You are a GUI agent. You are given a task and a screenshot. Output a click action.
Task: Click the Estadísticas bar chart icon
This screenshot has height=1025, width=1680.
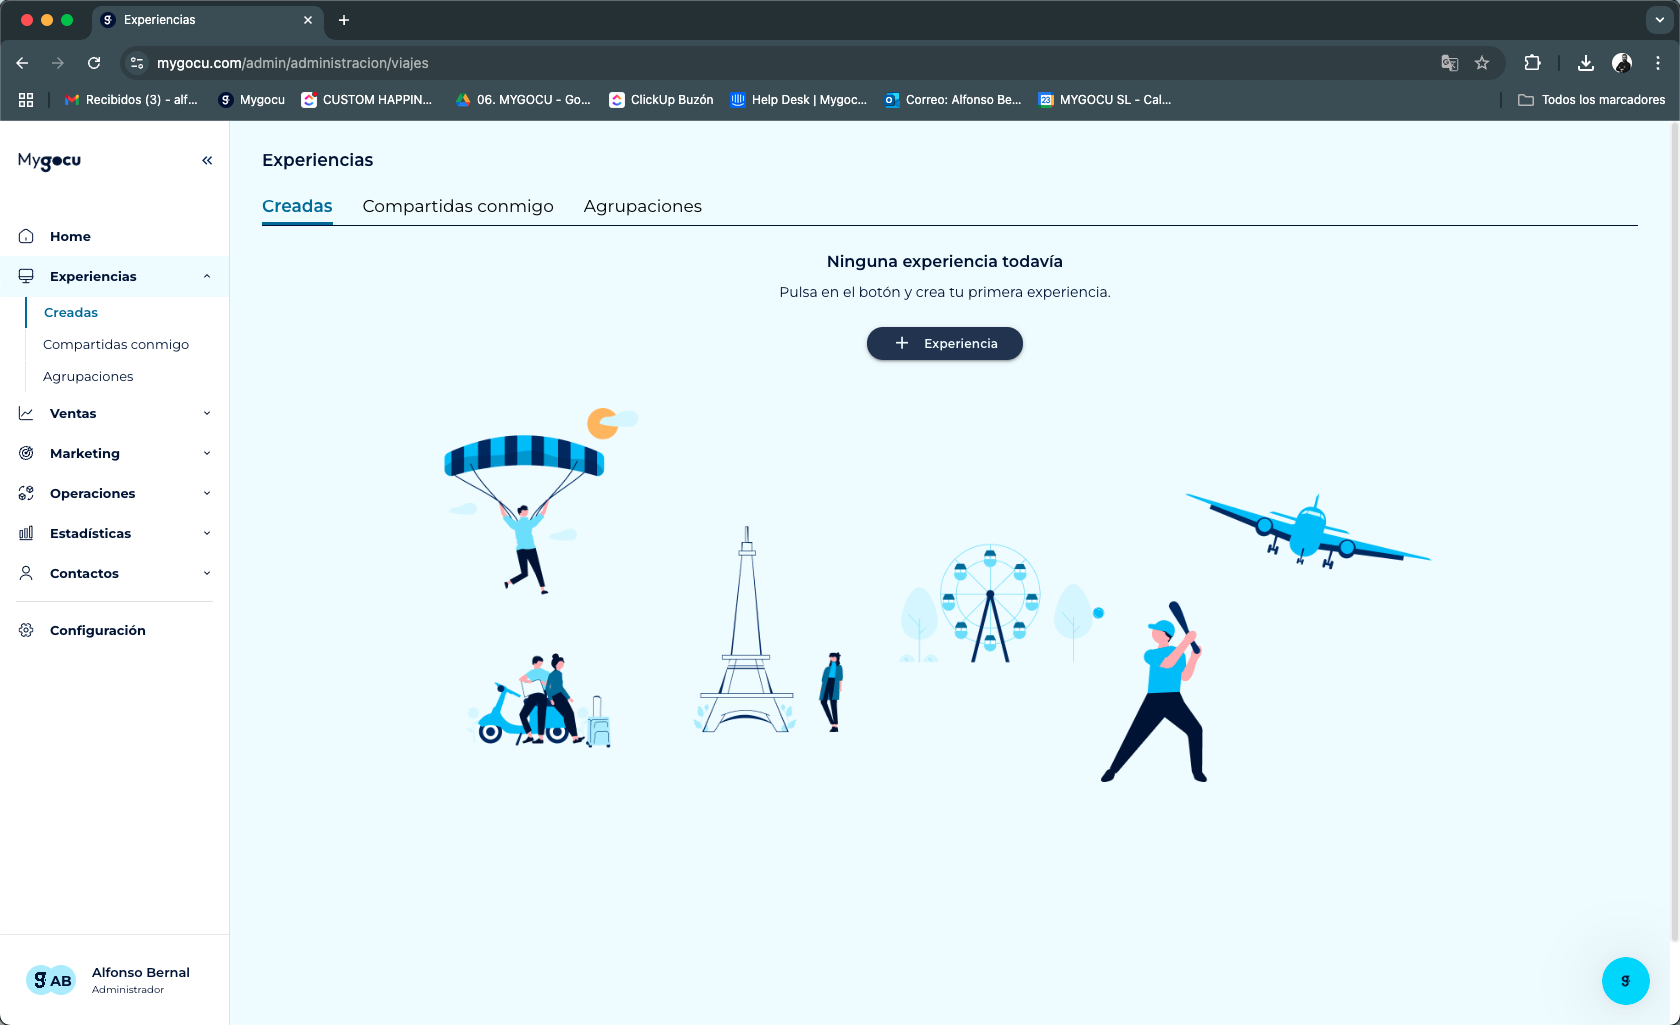(x=26, y=533)
